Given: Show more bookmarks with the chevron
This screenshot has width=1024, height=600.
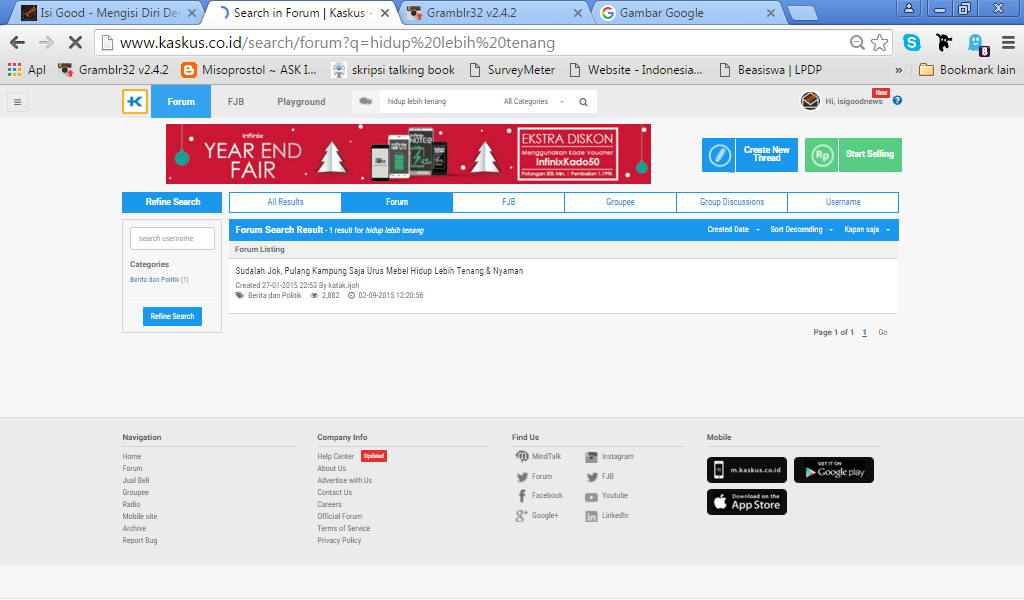Looking at the screenshot, I should tap(899, 70).
